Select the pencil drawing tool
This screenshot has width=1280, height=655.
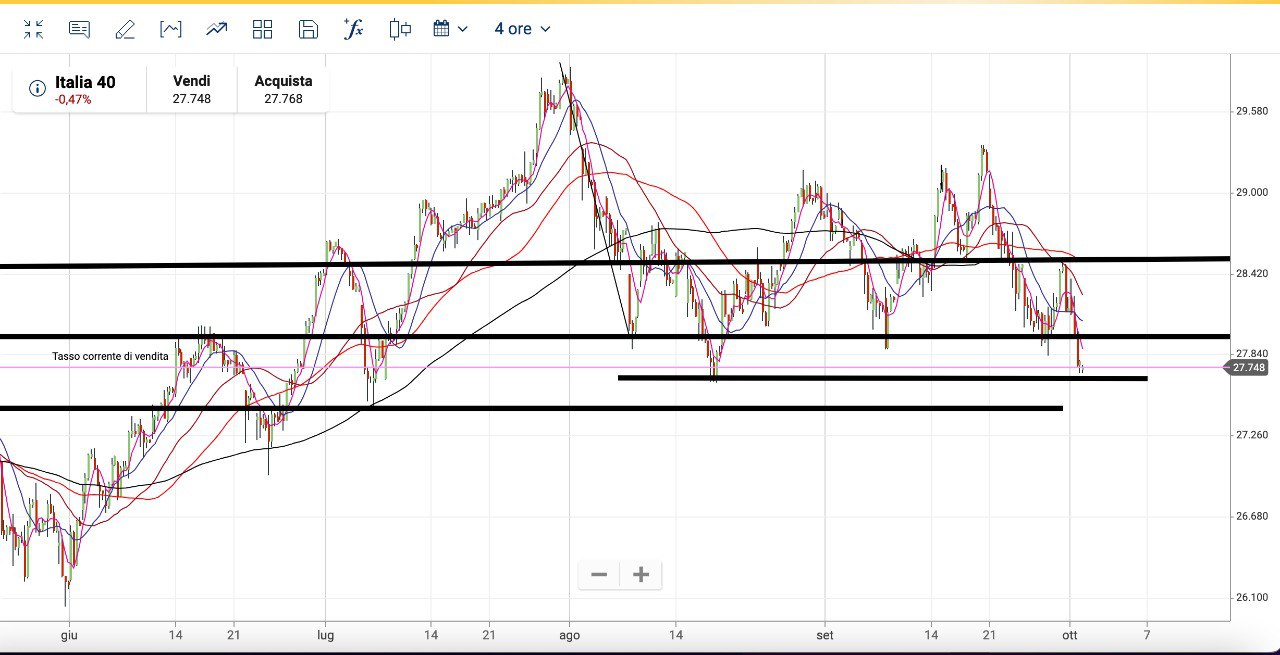point(125,29)
